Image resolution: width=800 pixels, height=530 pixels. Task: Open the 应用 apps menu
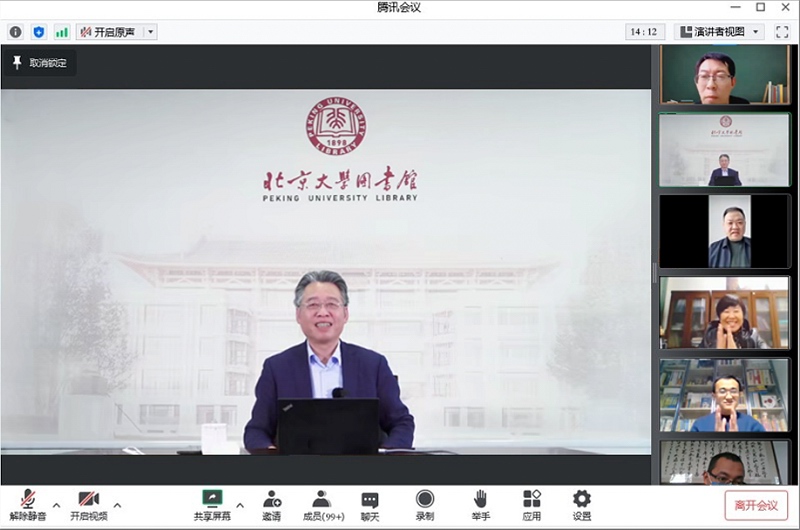(x=532, y=505)
